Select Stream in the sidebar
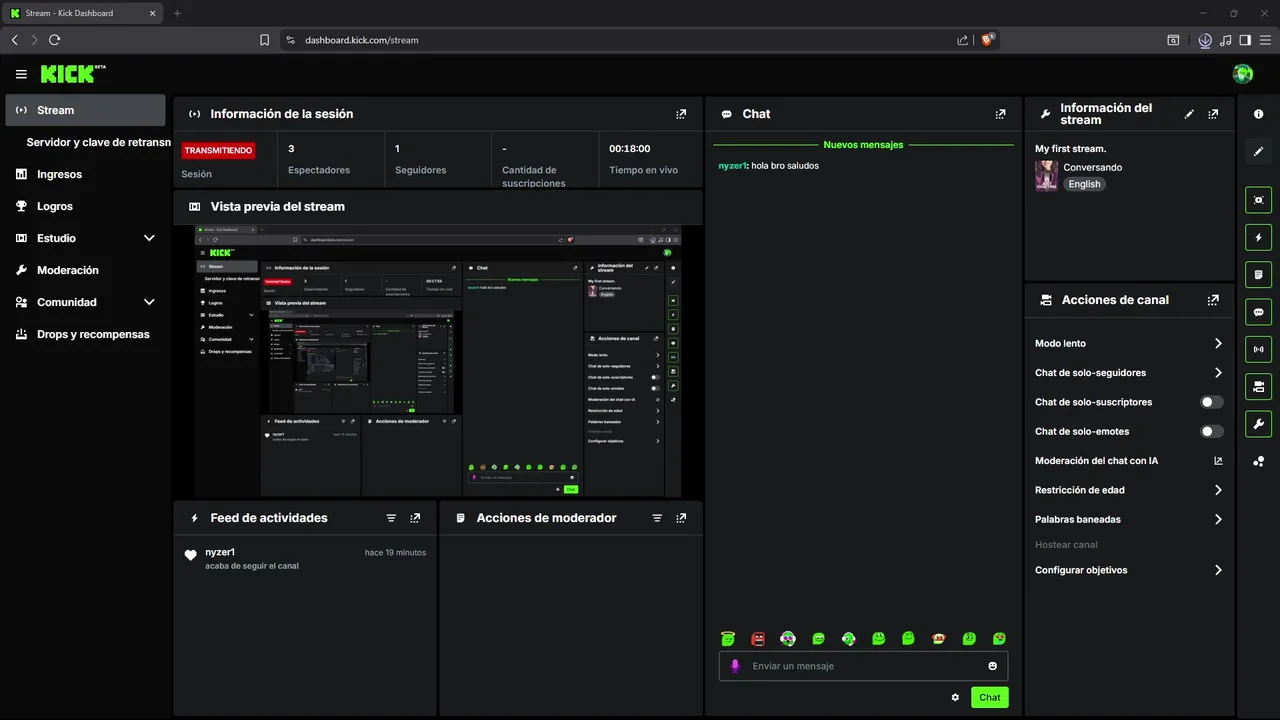Image resolution: width=1280 pixels, height=720 pixels. point(85,110)
